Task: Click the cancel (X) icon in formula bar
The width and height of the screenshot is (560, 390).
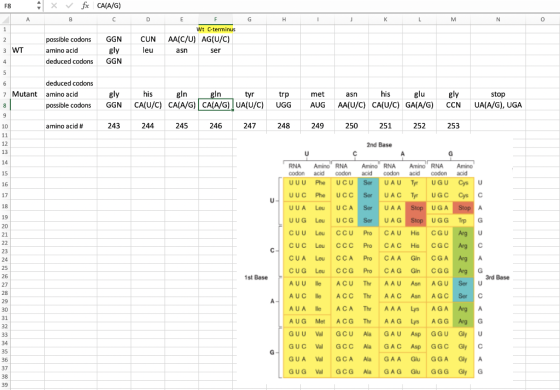Action: coord(54,6)
